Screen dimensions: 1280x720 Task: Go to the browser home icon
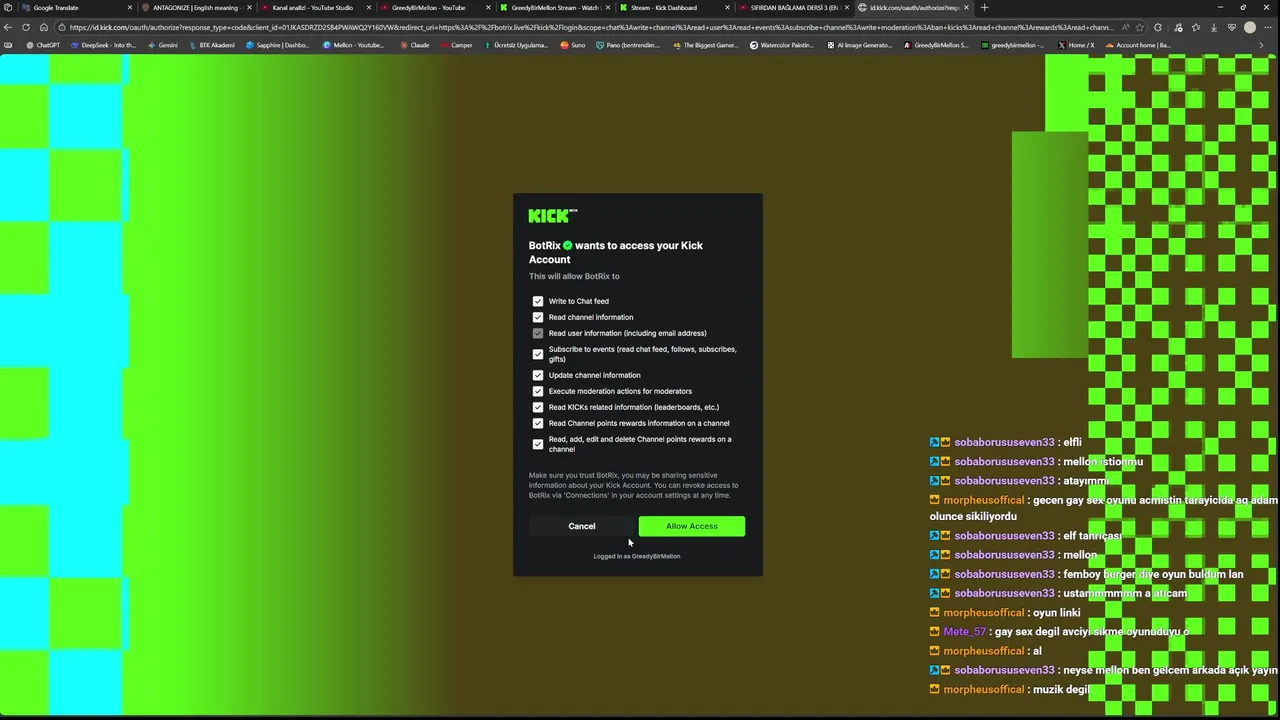(x=43, y=27)
